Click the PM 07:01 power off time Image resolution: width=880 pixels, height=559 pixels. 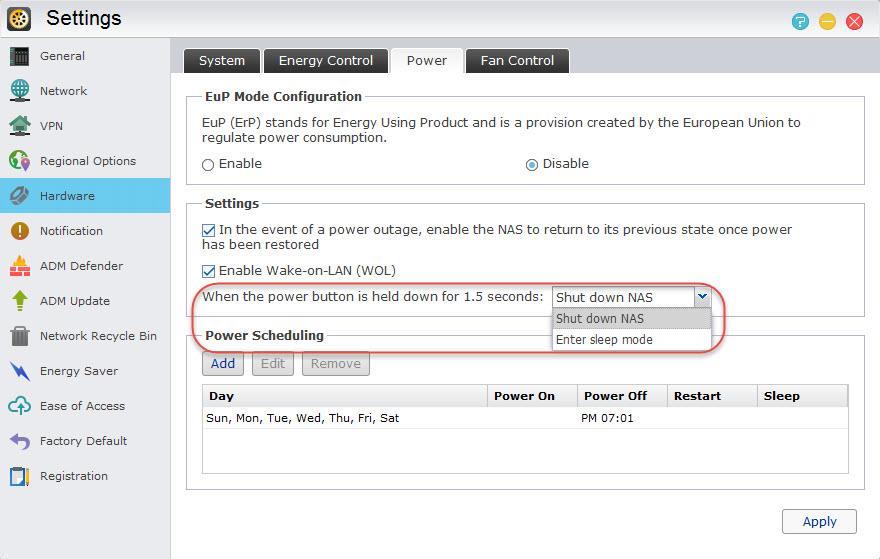pyautogui.click(x=607, y=418)
